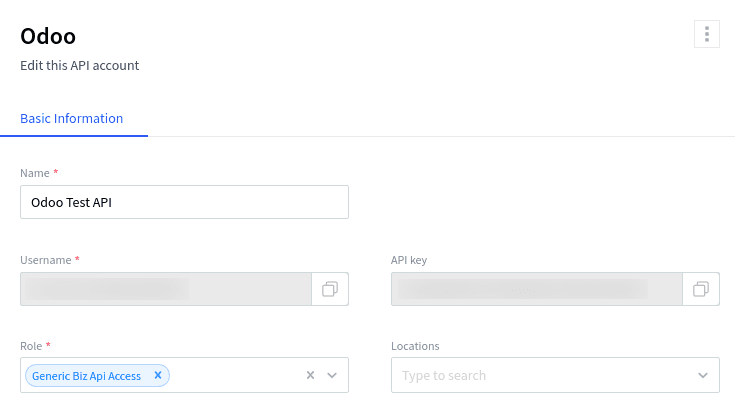
Task: Expand the Role dropdown chevron
Action: (332, 375)
